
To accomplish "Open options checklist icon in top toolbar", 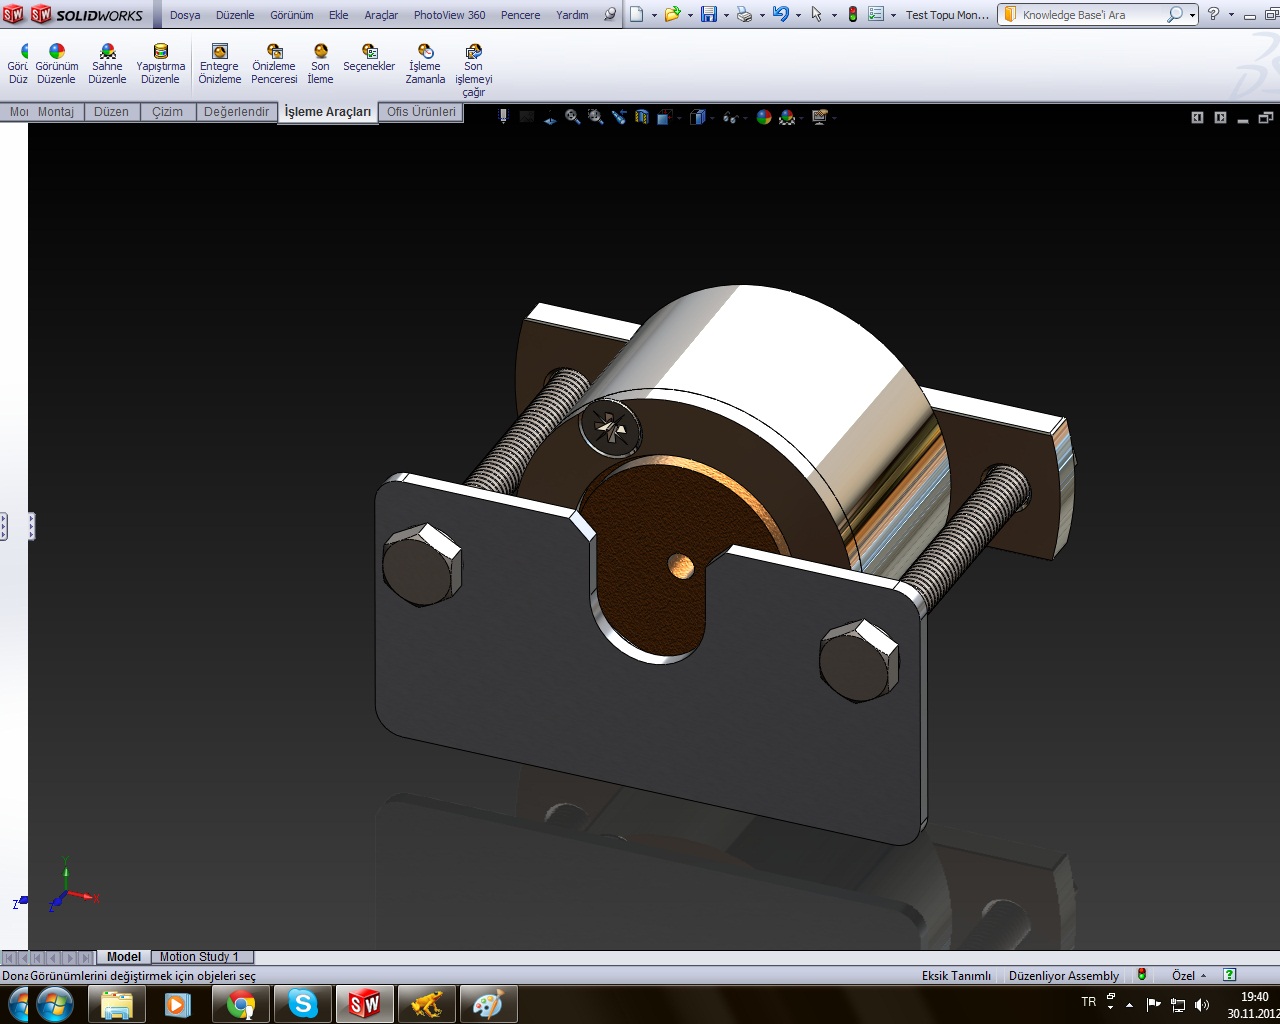I will [x=876, y=14].
